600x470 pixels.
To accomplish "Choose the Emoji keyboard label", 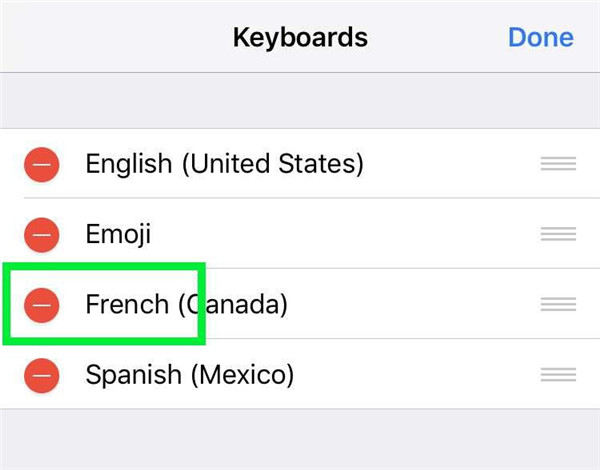I will tap(119, 234).
